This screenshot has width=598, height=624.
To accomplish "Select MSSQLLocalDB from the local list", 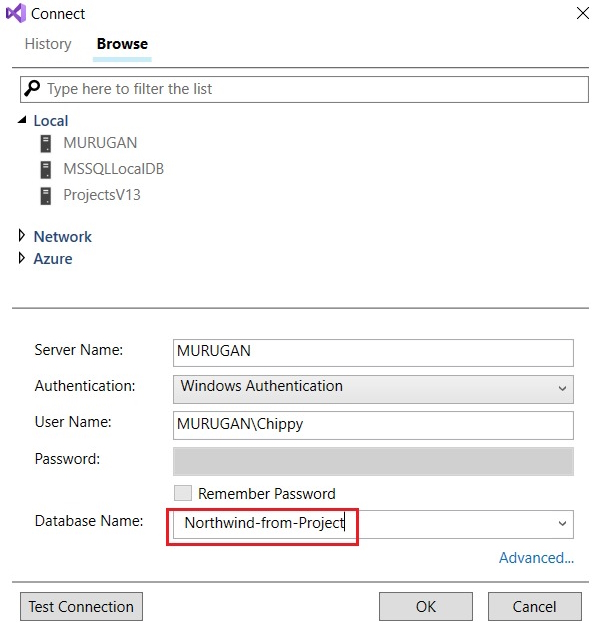I will 113,169.
